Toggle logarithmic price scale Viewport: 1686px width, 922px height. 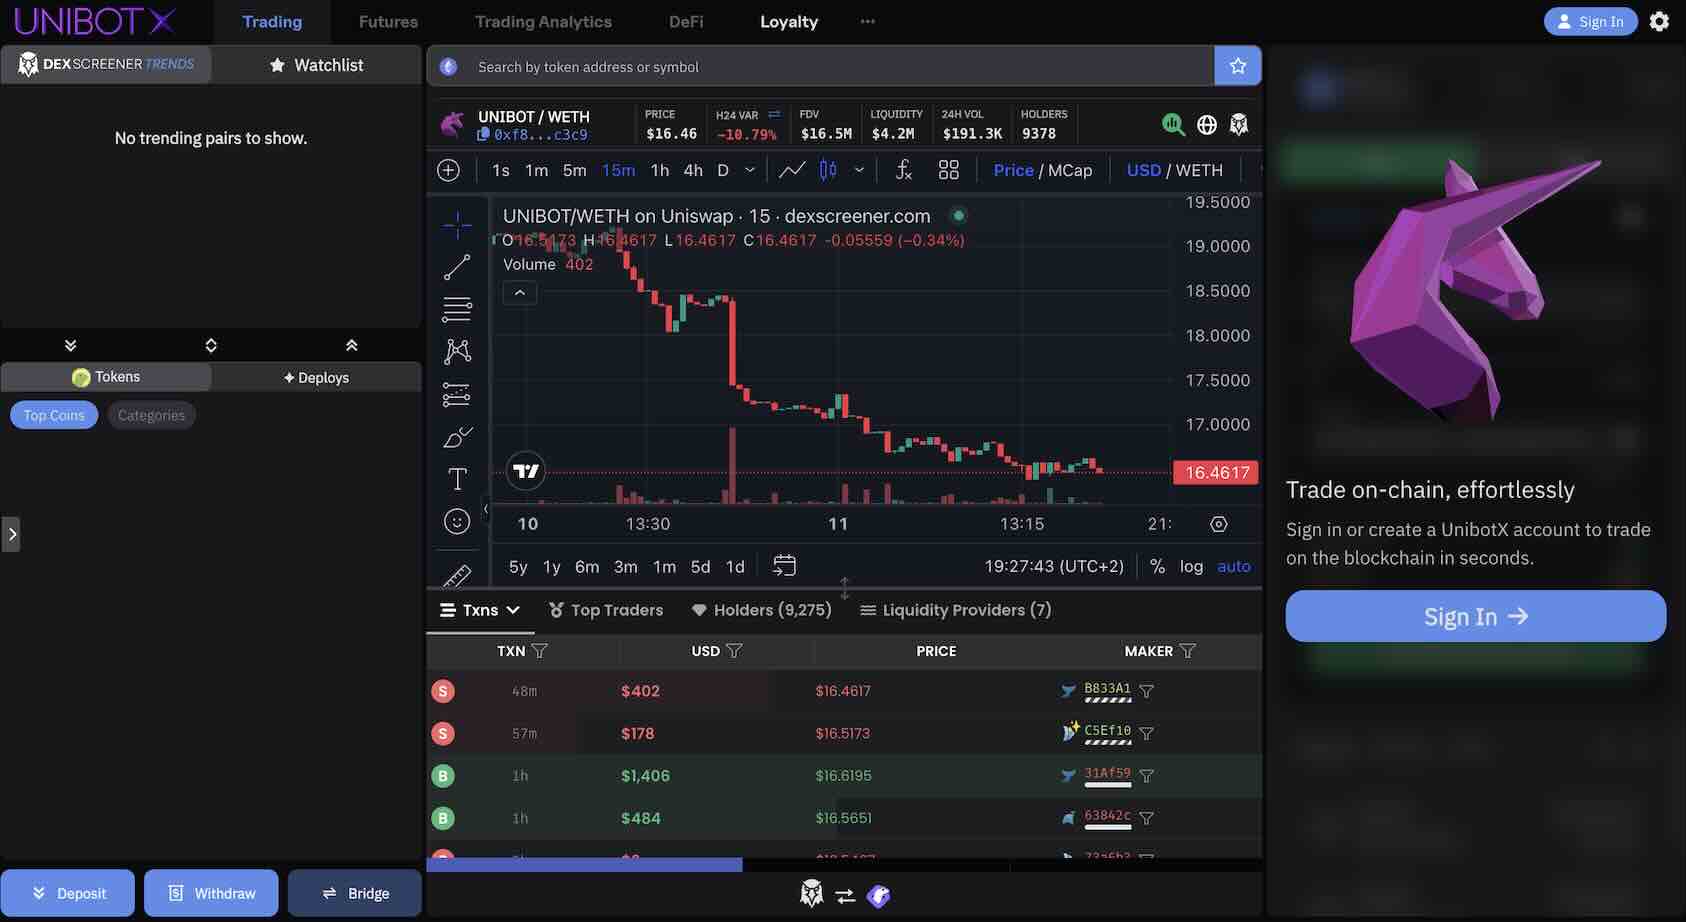click(x=1191, y=566)
